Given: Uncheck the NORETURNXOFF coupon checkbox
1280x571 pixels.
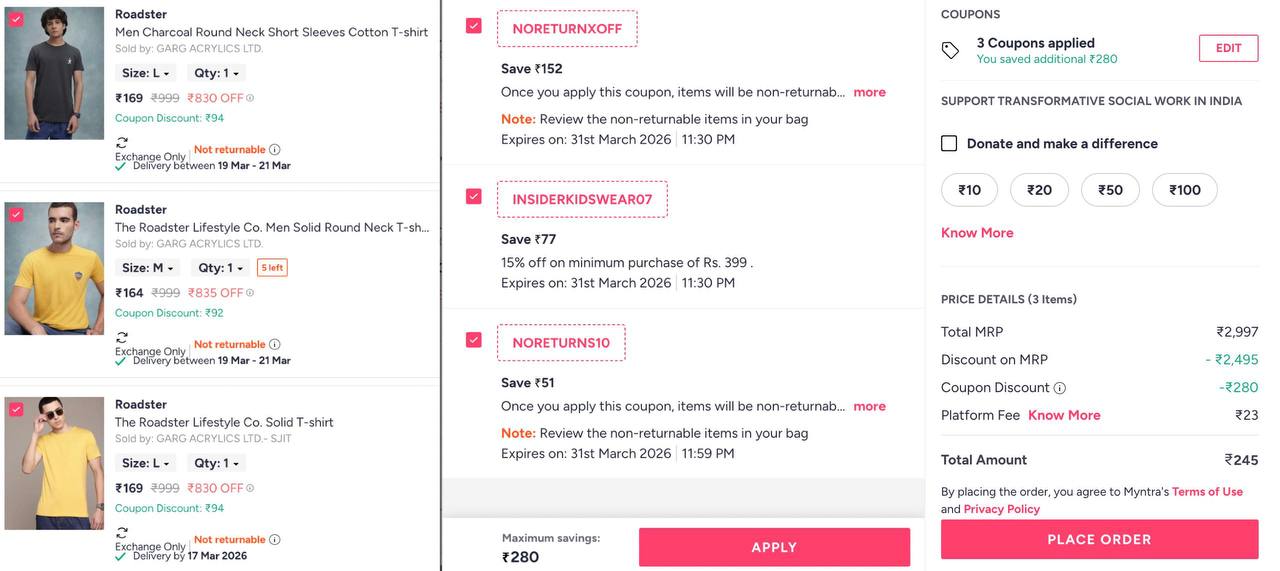Looking at the screenshot, I should click(474, 26).
